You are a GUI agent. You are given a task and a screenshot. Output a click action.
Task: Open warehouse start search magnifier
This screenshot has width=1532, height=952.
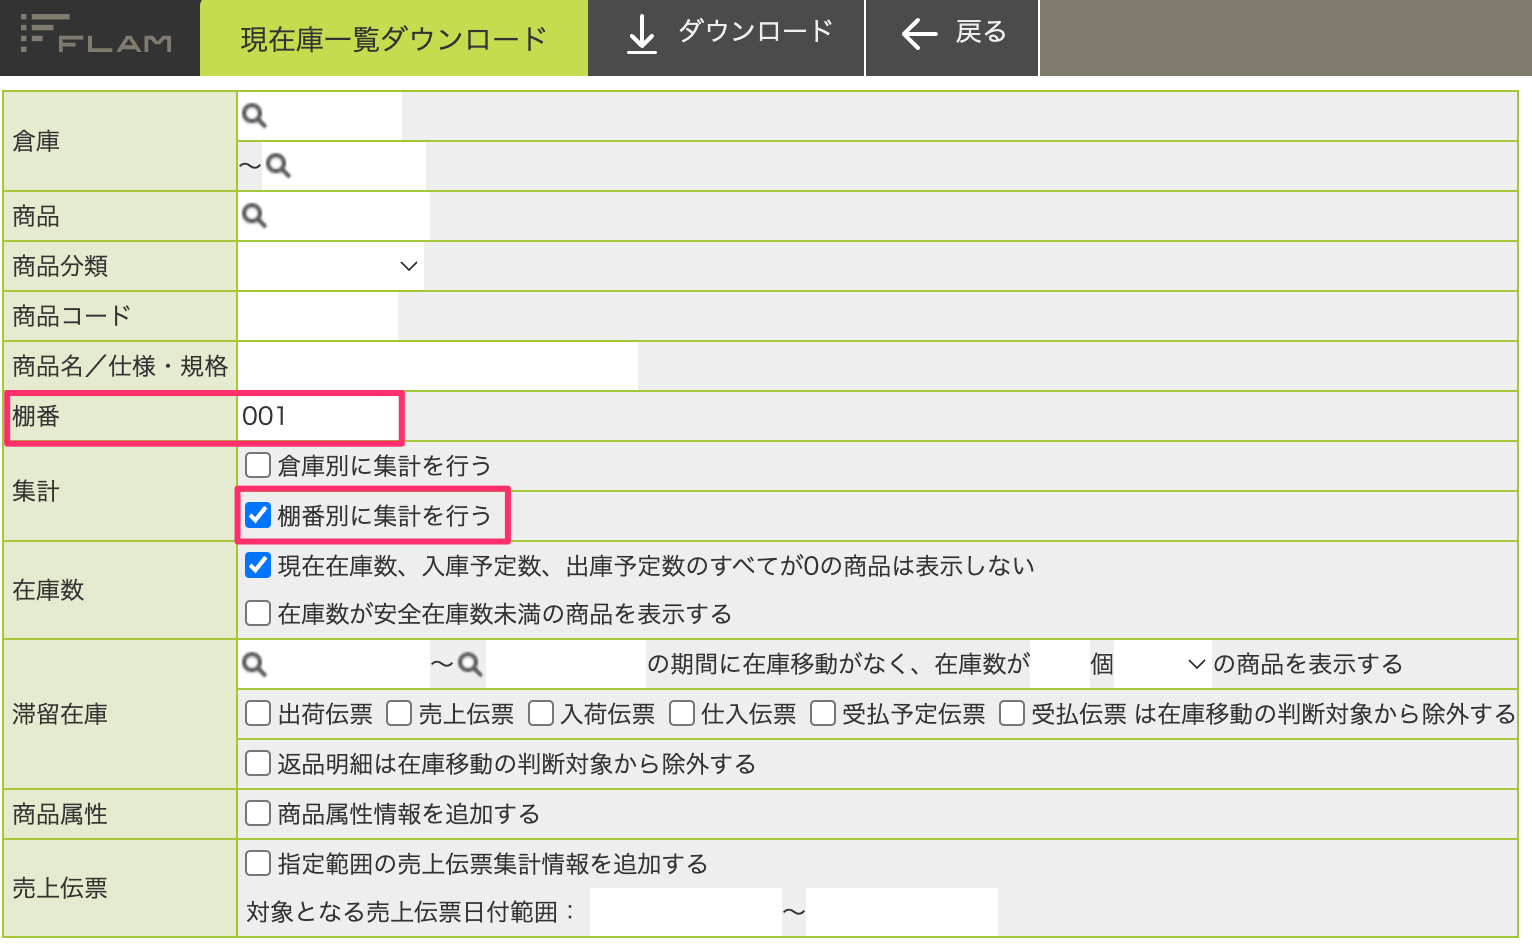click(254, 116)
